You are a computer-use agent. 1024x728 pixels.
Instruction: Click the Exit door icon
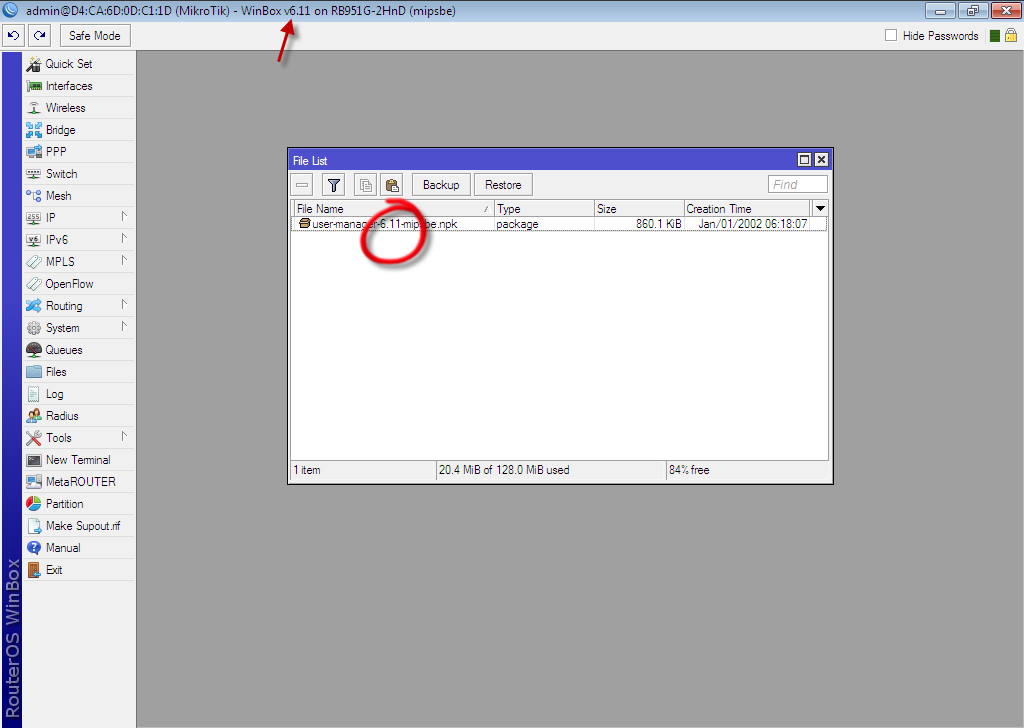[33, 570]
